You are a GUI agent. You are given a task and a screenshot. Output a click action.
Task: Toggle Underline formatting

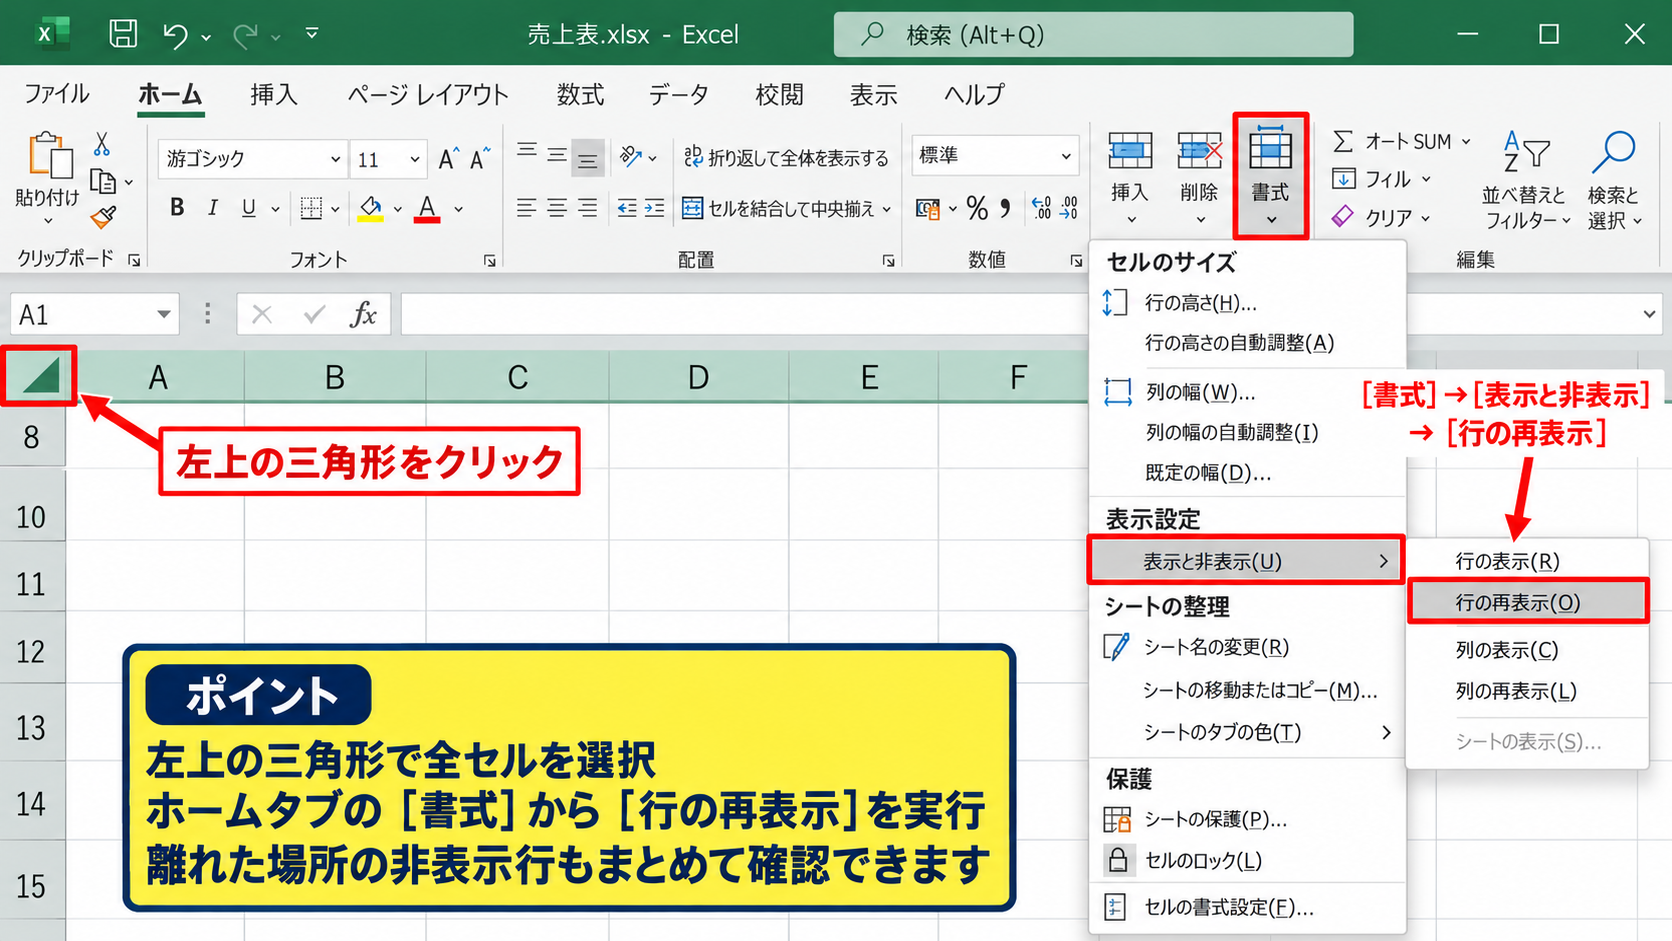(248, 208)
